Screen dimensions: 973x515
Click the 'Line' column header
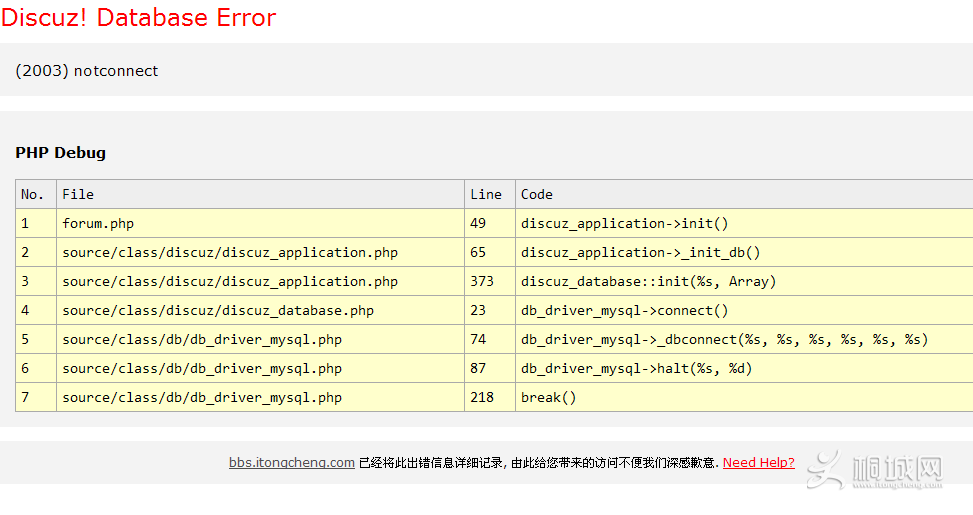tap(490, 194)
